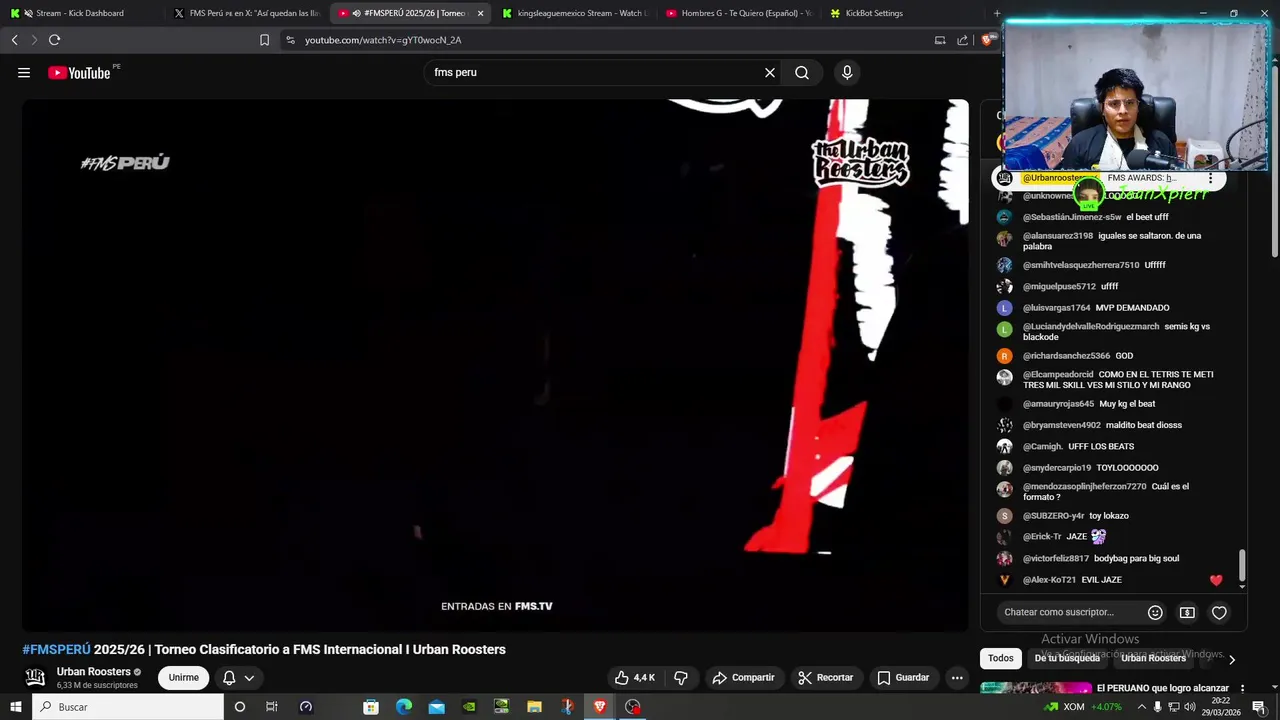Switch to the Hombres G - Te Quiero tab
The height and width of the screenshot is (720, 1280).
pos(739,13)
